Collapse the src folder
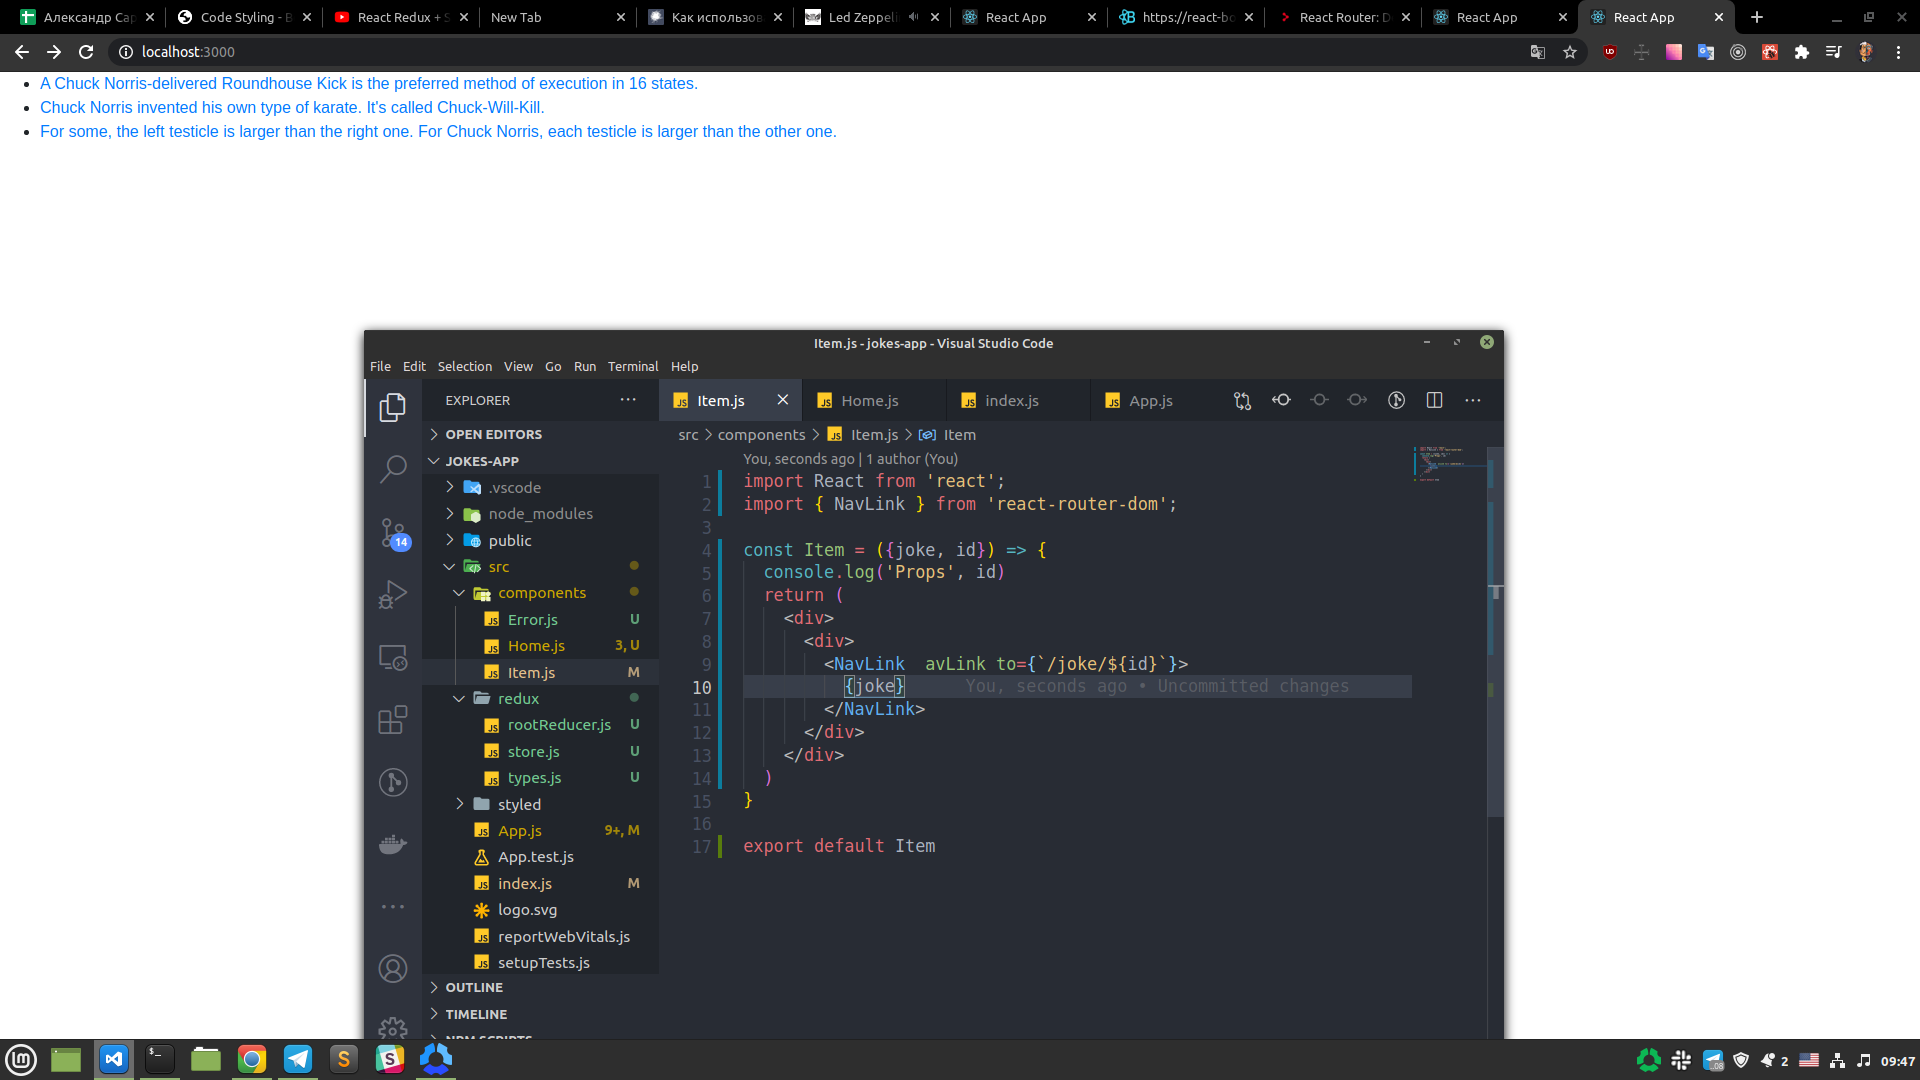 tap(540, 567)
